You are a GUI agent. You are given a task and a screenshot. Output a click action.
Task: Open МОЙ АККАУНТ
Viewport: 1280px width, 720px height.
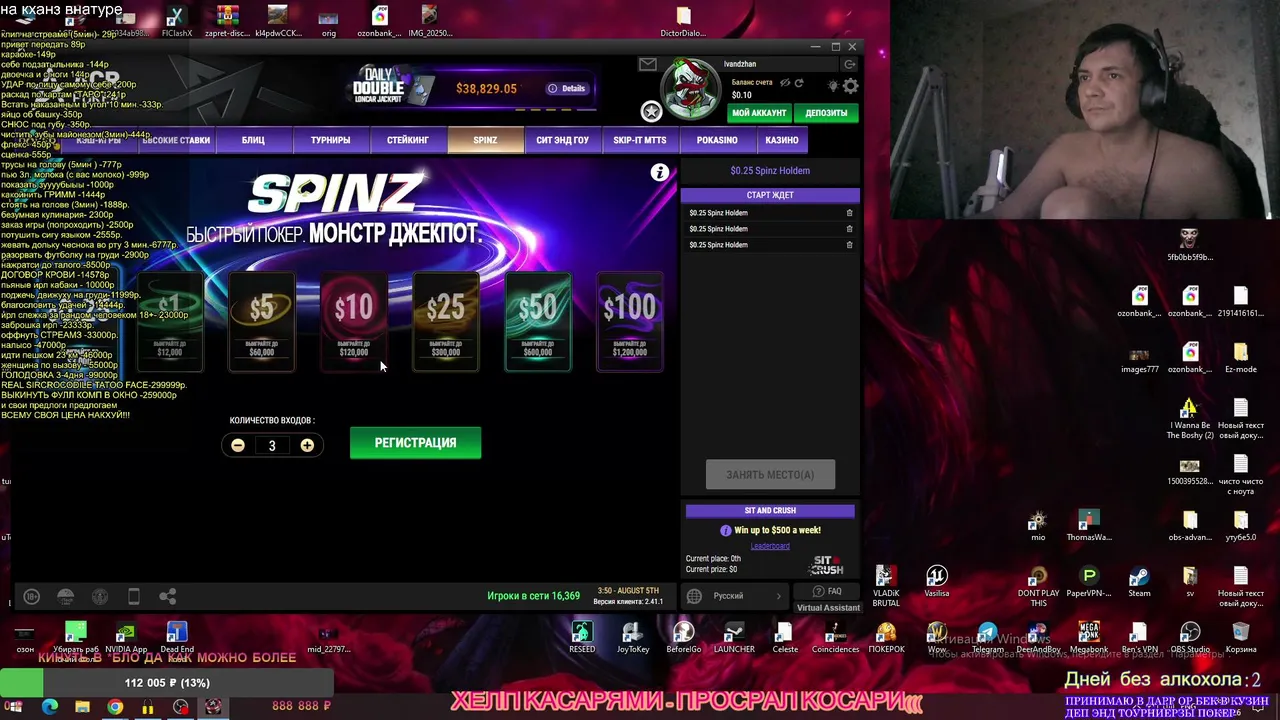coord(759,113)
